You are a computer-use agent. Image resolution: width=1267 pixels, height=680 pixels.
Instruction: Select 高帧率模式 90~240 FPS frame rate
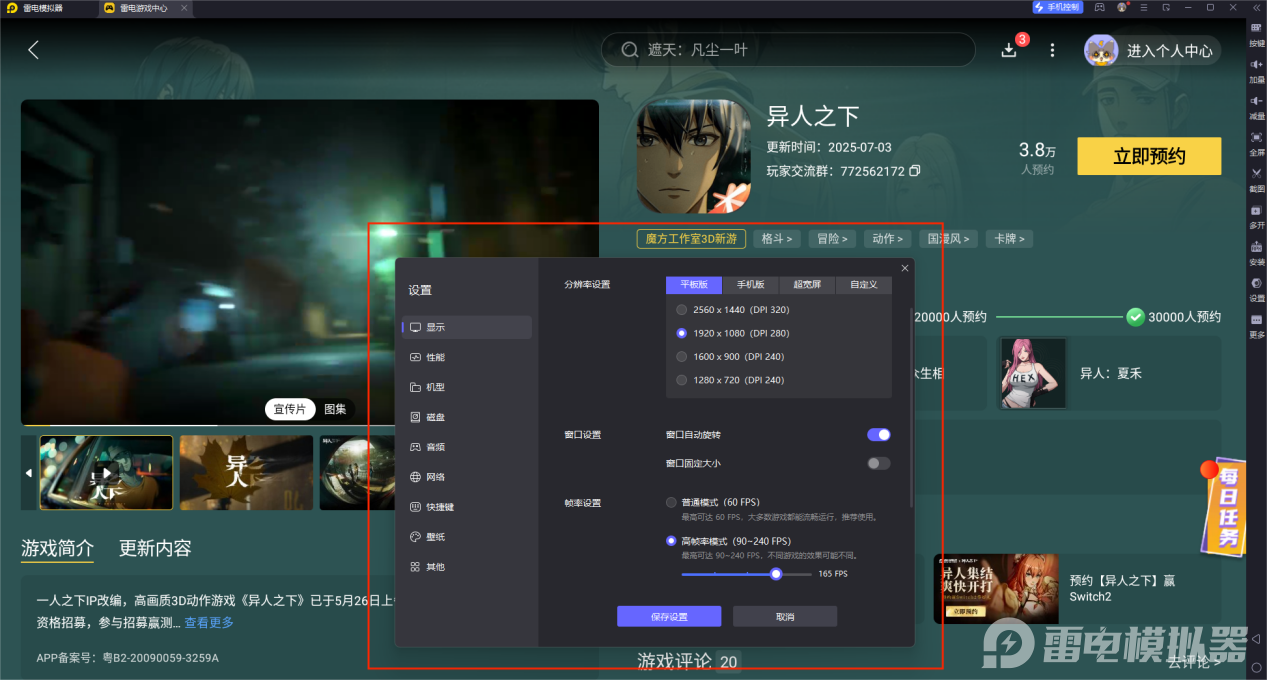click(x=728, y=541)
